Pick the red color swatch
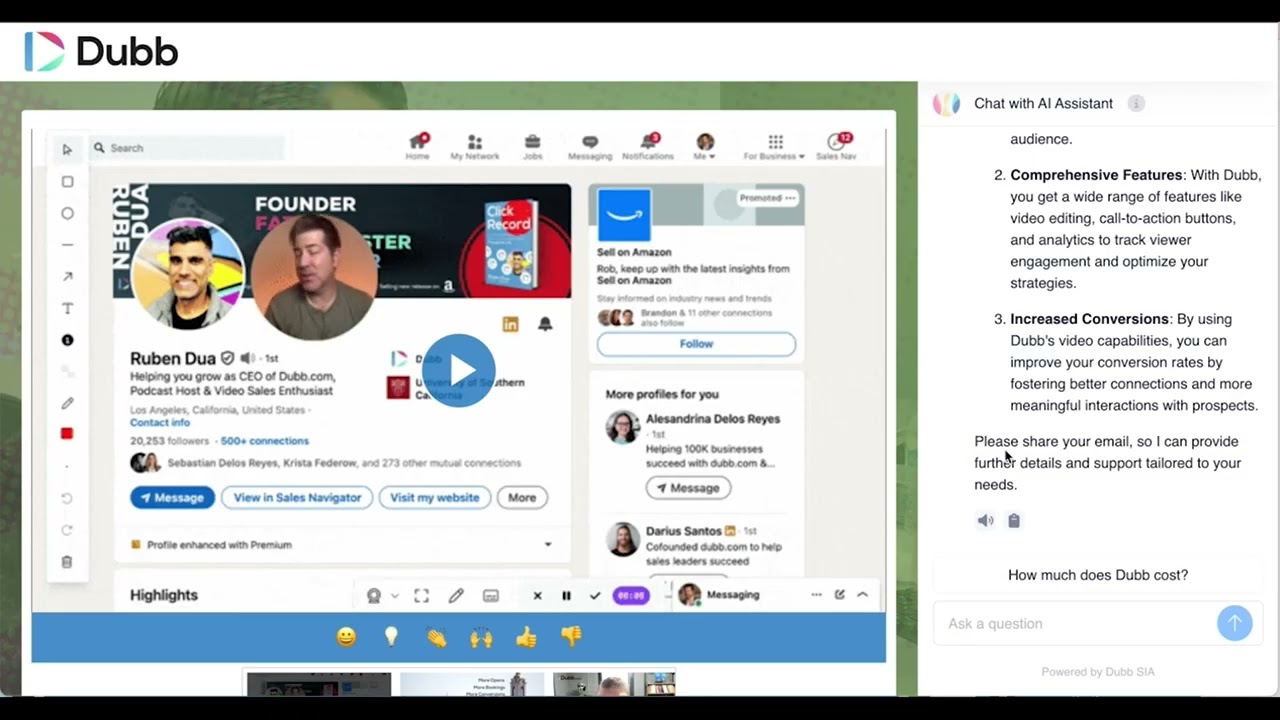 pyautogui.click(x=67, y=434)
